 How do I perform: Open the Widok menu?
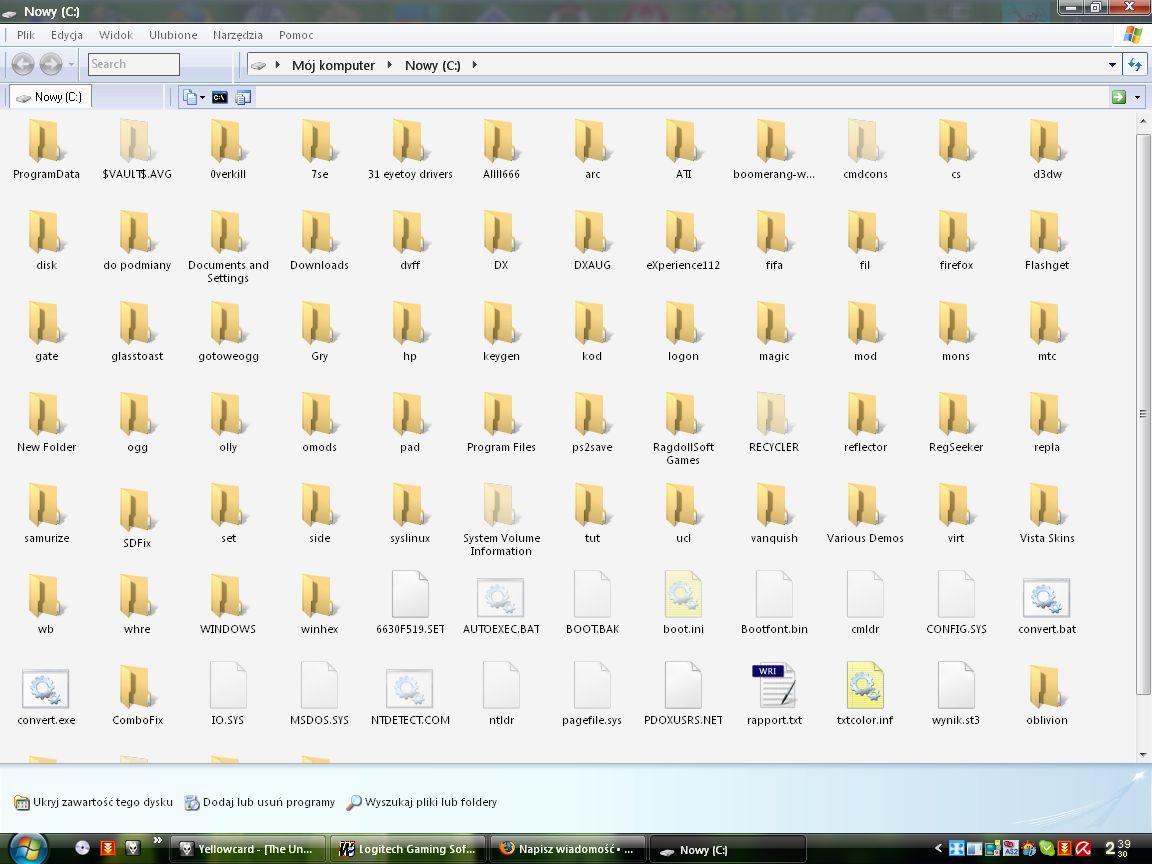click(115, 35)
